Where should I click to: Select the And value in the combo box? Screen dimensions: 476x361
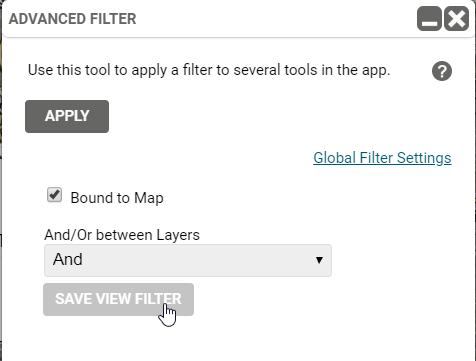point(68,259)
